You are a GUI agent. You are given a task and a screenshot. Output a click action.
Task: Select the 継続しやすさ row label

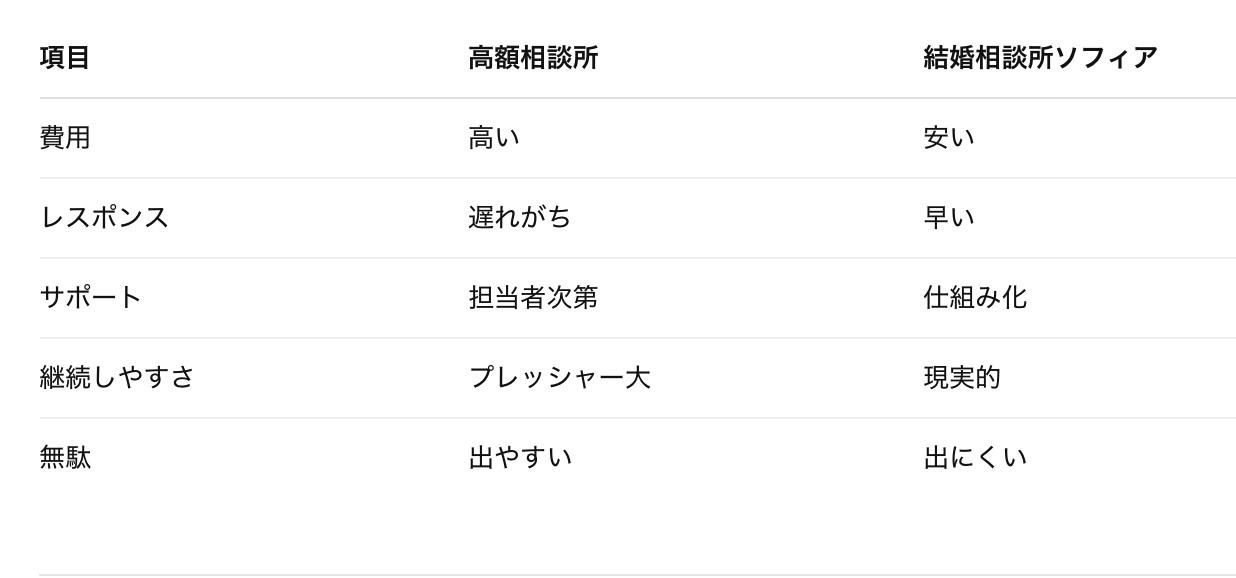(x=117, y=378)
